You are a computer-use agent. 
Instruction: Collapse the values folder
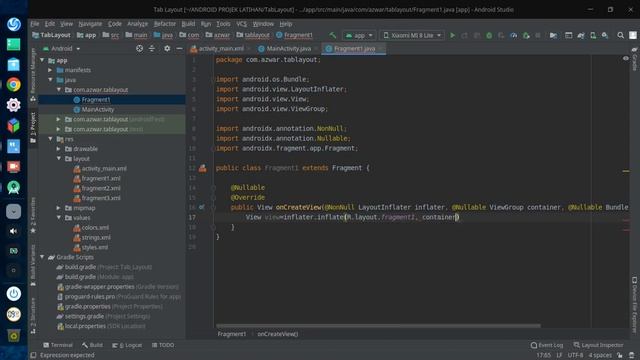pyautogui.click(x=59, y=218)
